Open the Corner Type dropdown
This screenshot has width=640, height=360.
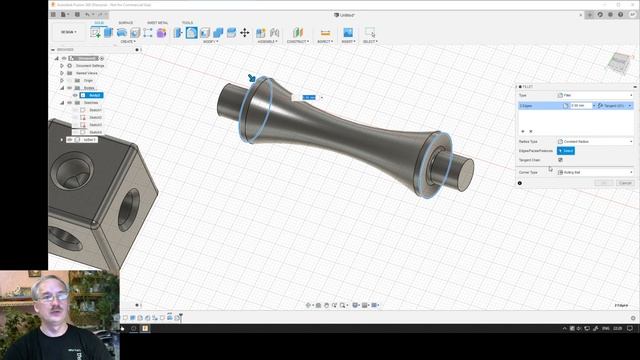(x=595, y=172)
